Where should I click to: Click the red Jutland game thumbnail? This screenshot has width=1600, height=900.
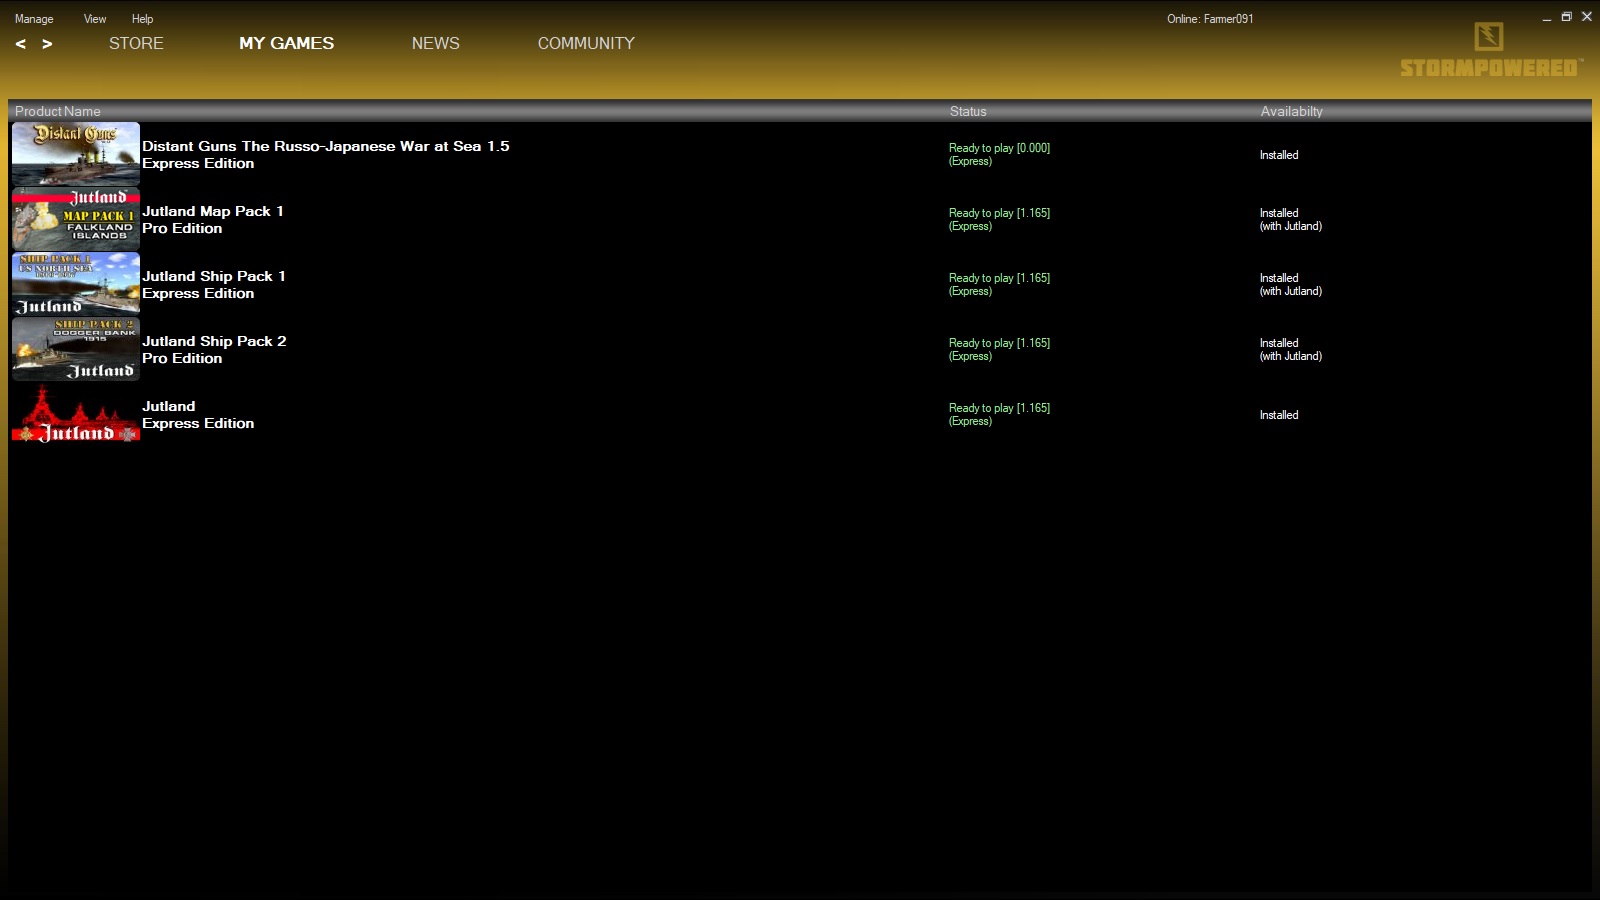pos(76,414)
